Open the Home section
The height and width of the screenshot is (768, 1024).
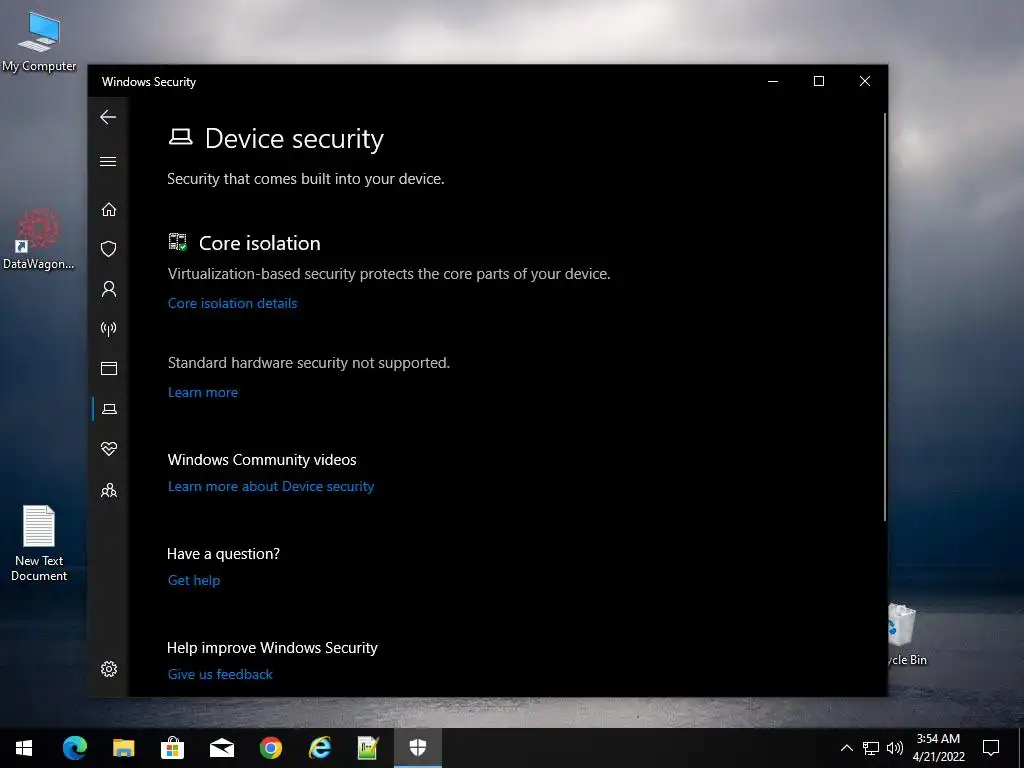pos(108,209)
